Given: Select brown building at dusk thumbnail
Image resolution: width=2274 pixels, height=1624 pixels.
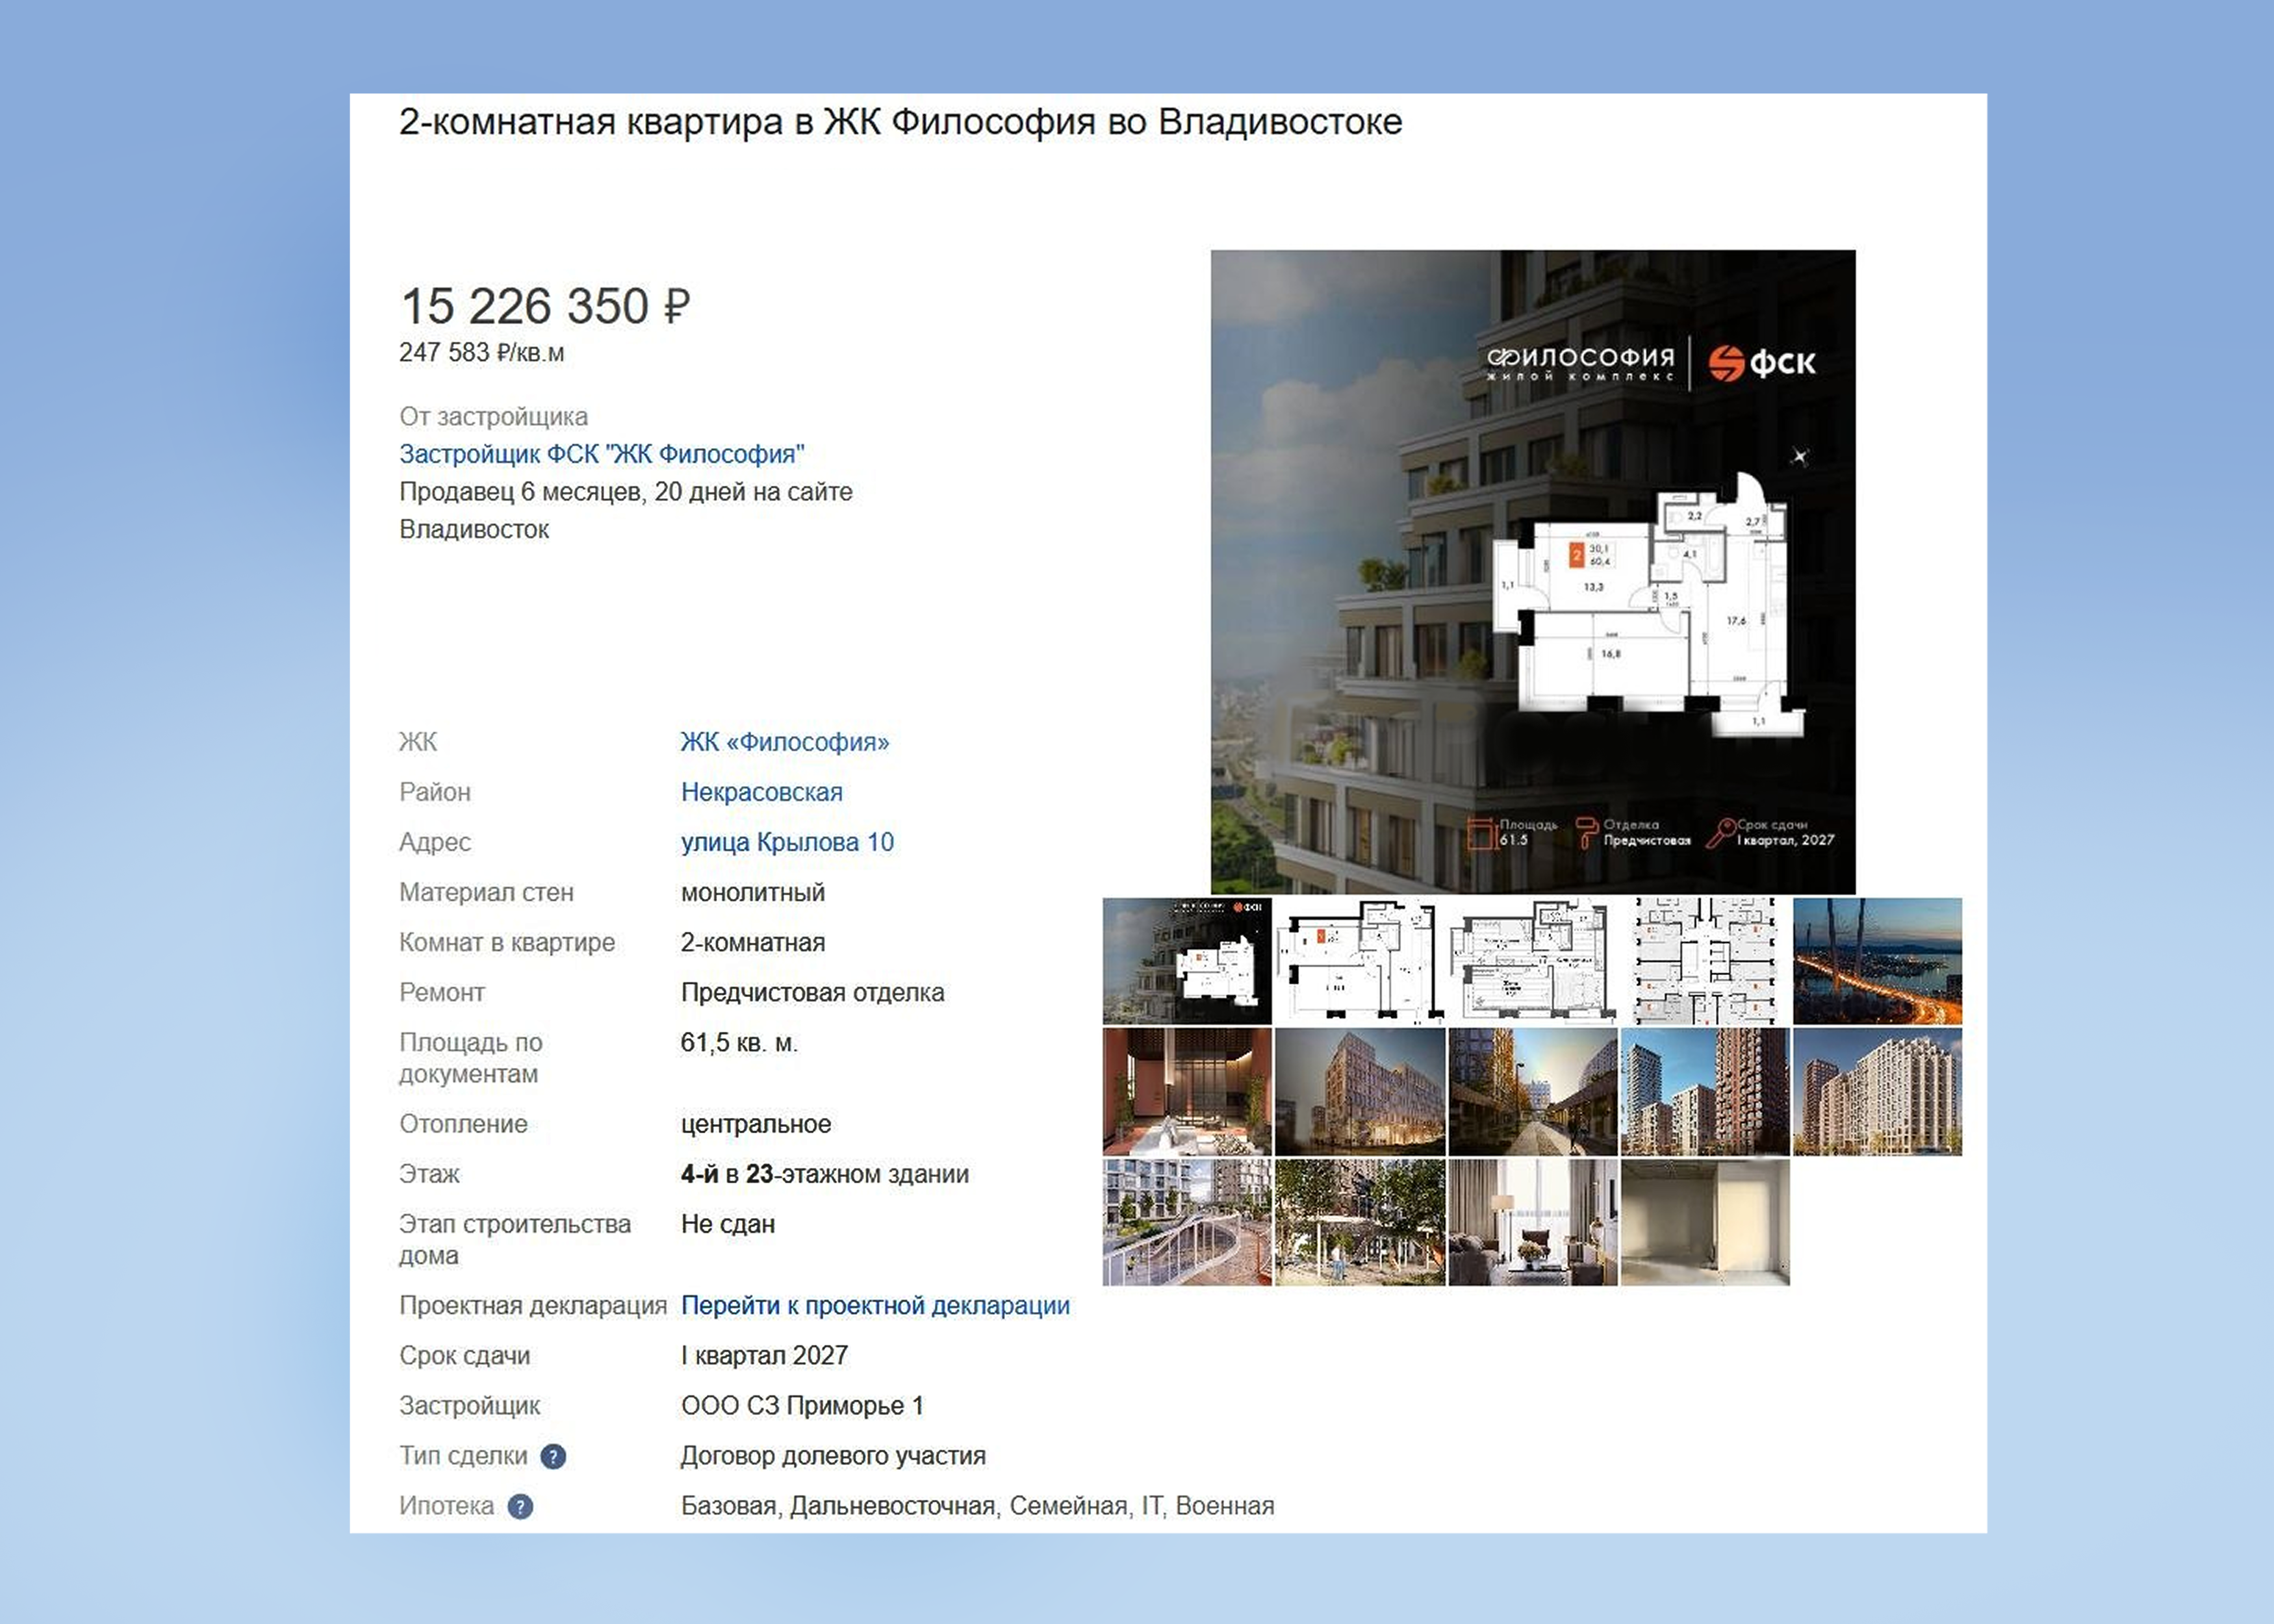Looking at the screenshot, I should pos(1360,1091).
